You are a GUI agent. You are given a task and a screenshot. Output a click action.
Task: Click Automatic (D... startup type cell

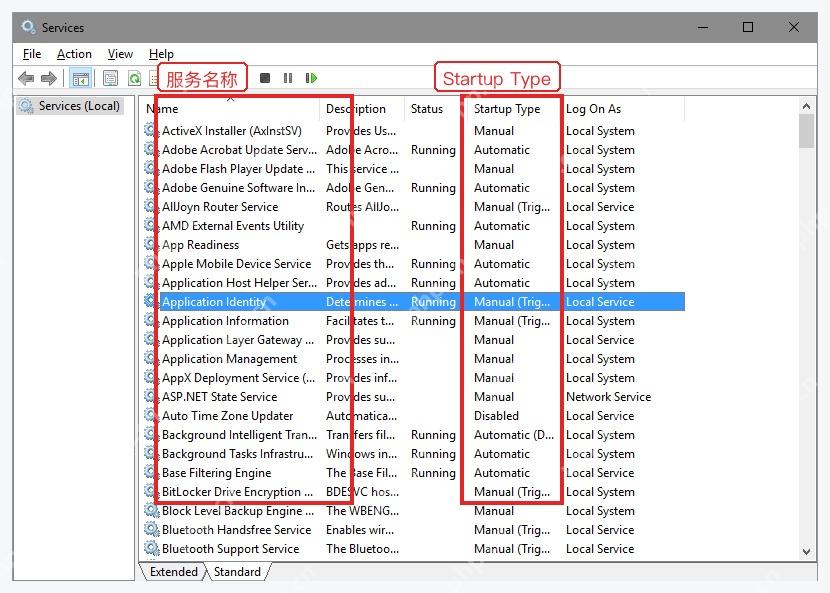point(513,435)
